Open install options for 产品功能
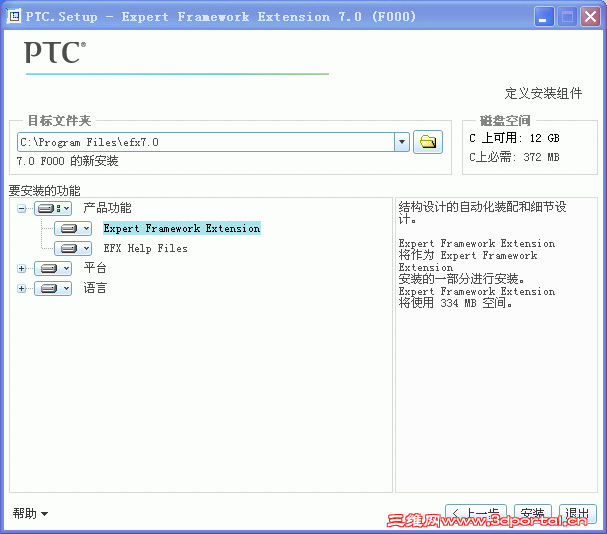This screenshot has width=607, height=534. [x=53, y=209]
